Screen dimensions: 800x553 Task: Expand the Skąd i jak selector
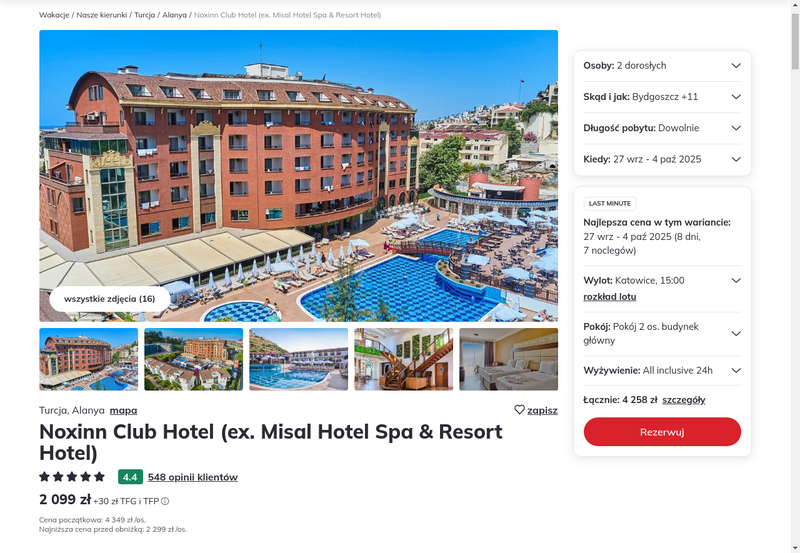point(662,97)
